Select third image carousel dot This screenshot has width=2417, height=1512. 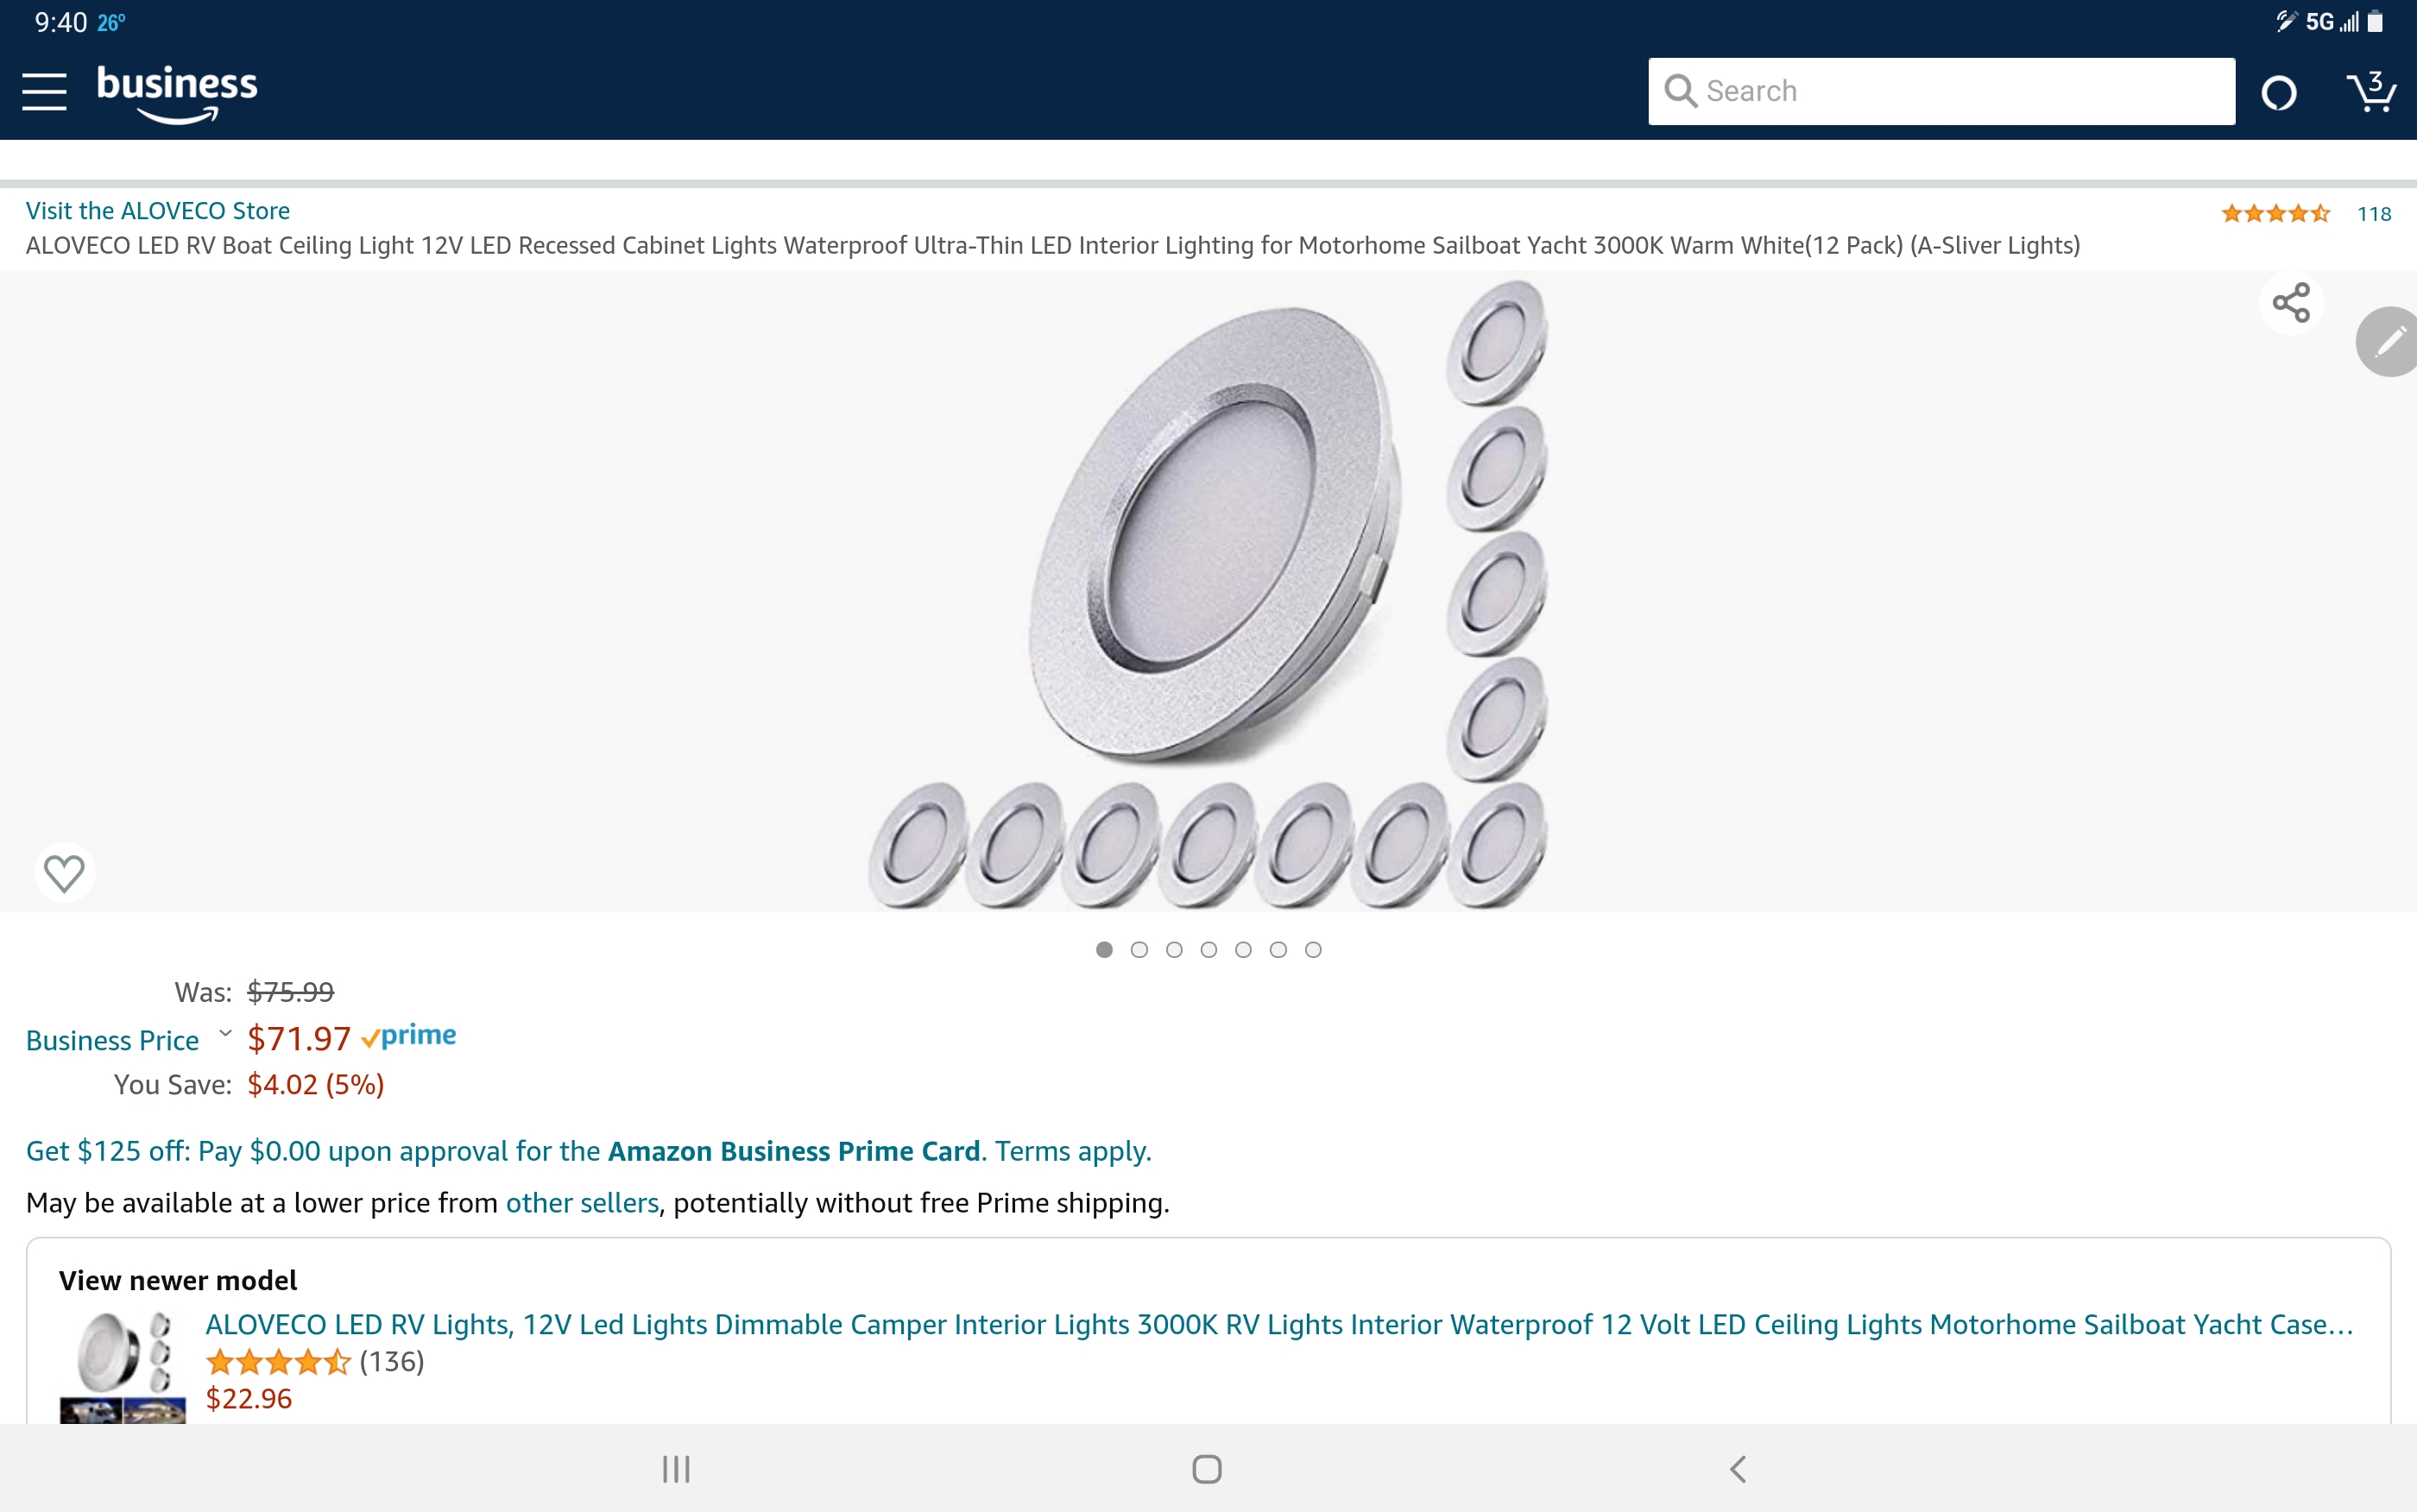click(1174, 950)
